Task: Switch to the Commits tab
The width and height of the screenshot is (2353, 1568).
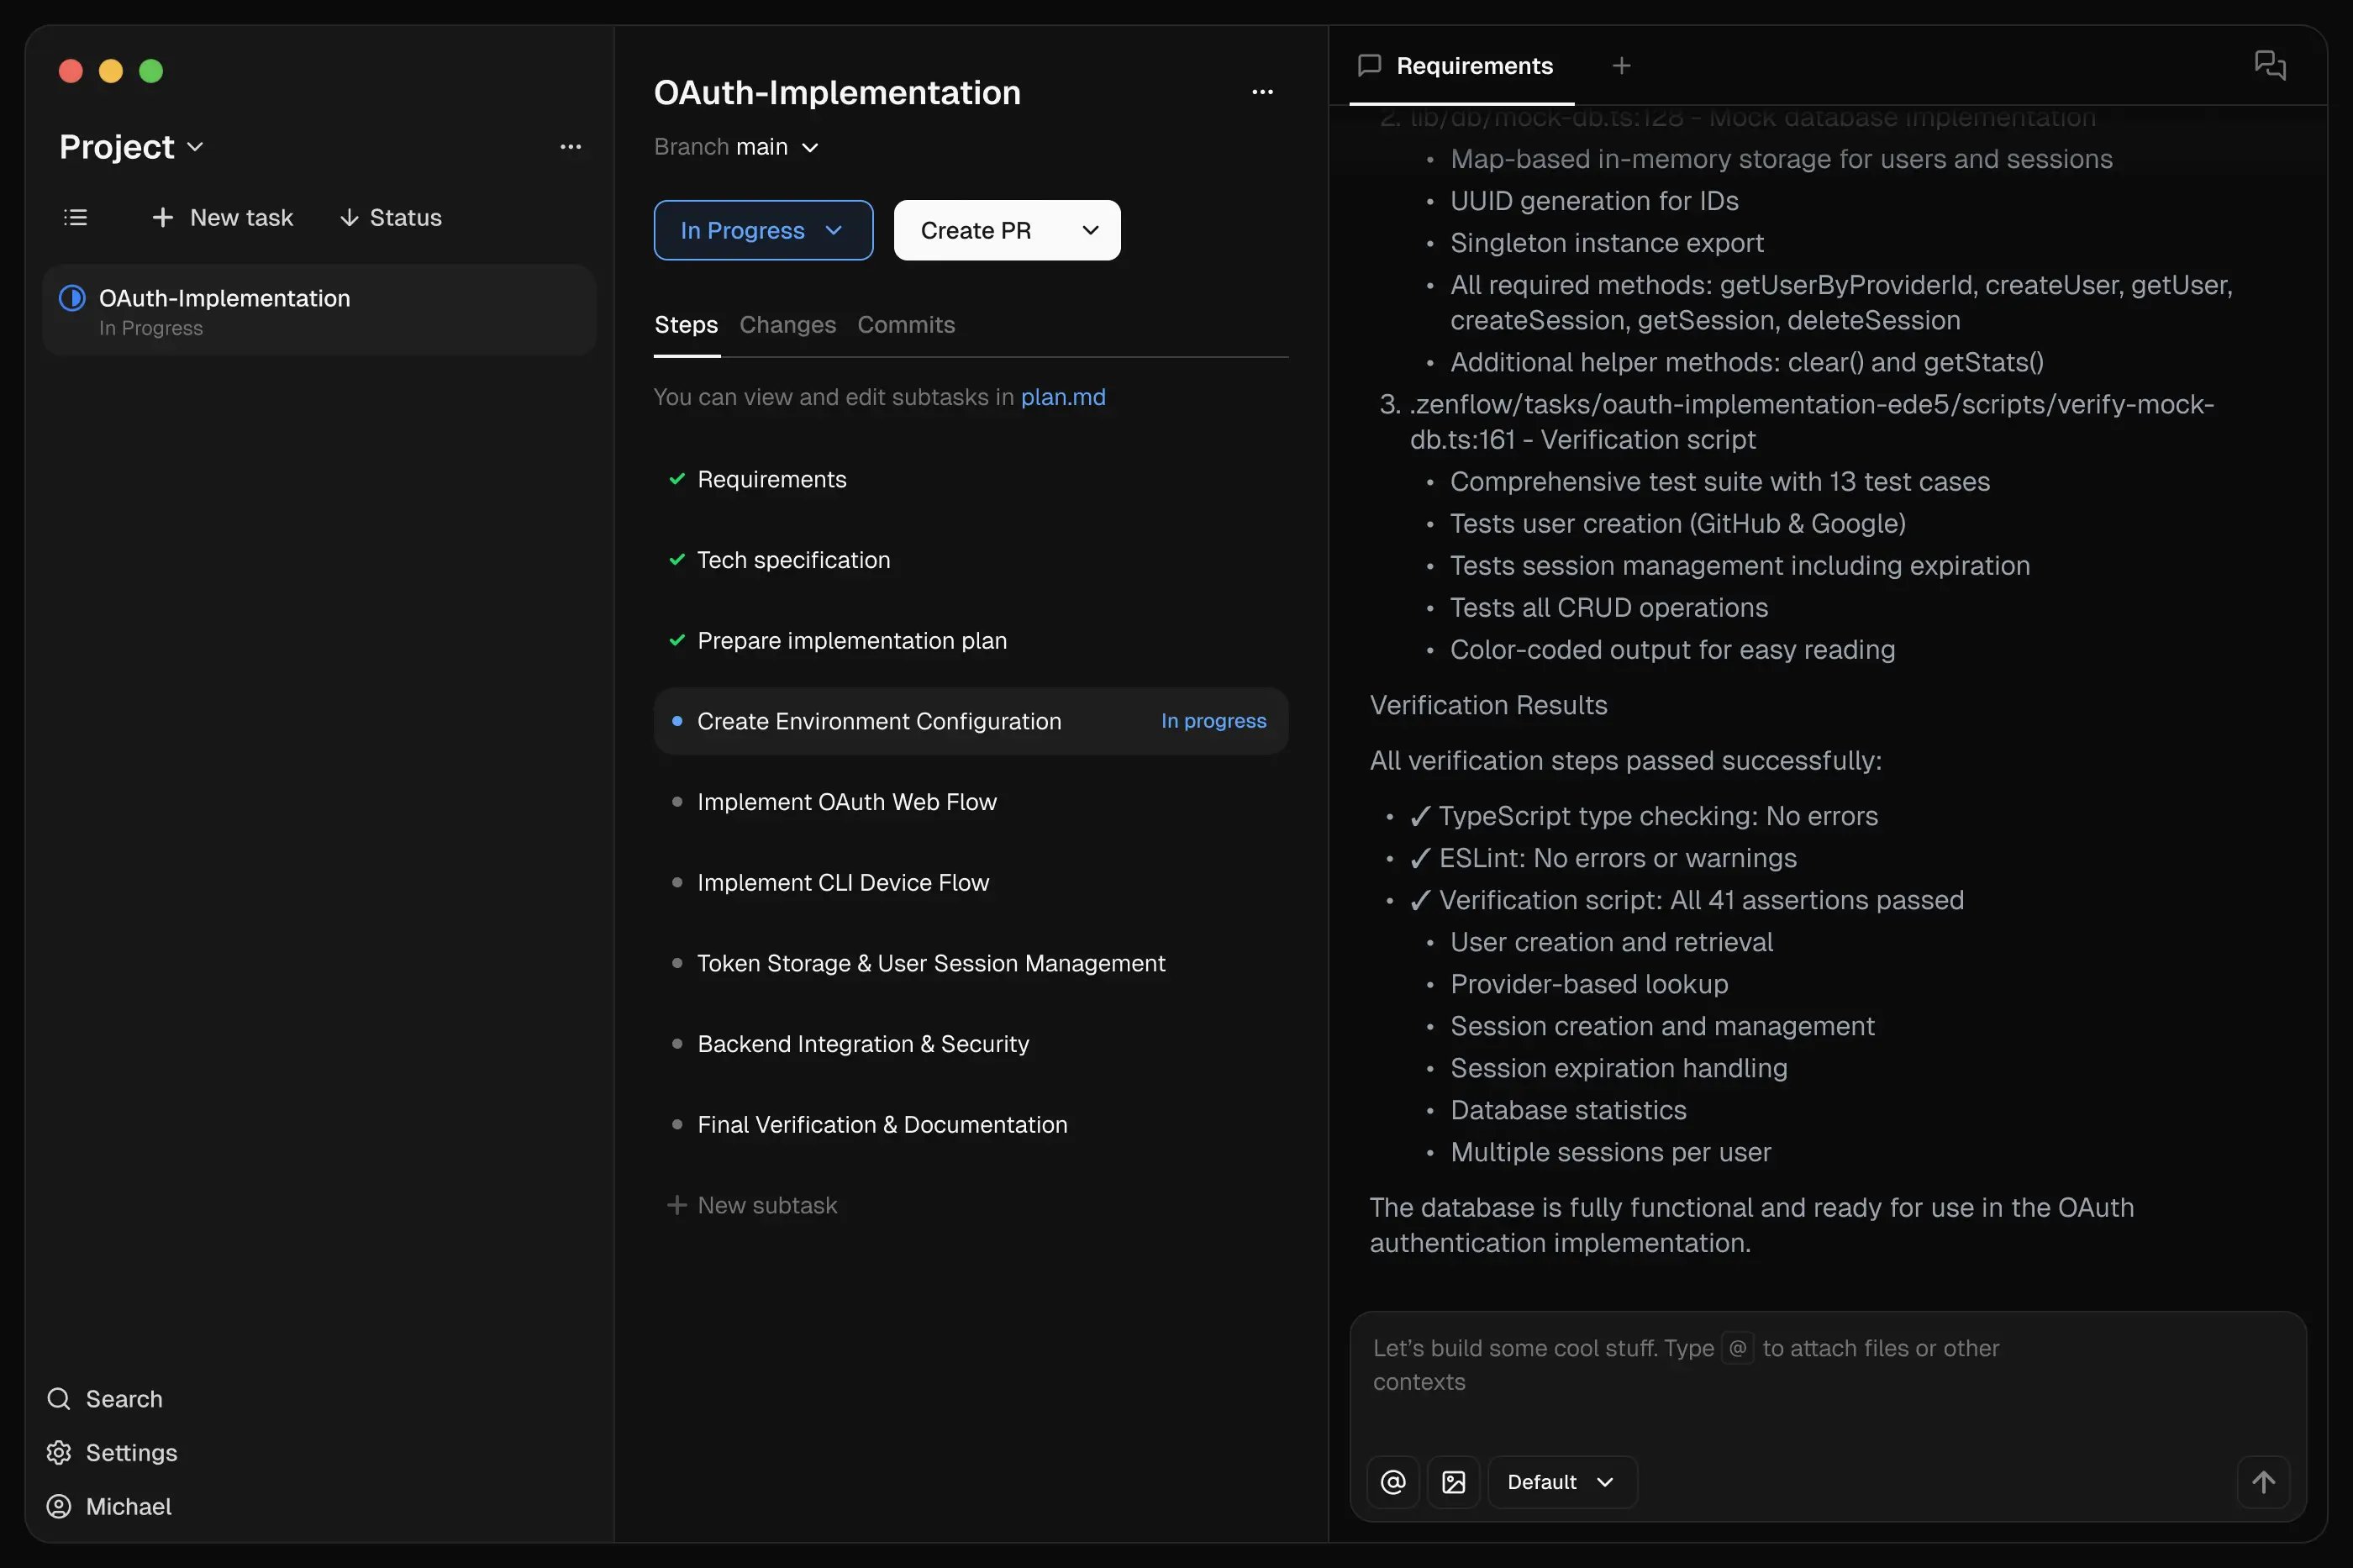Action: click(905, 324)
